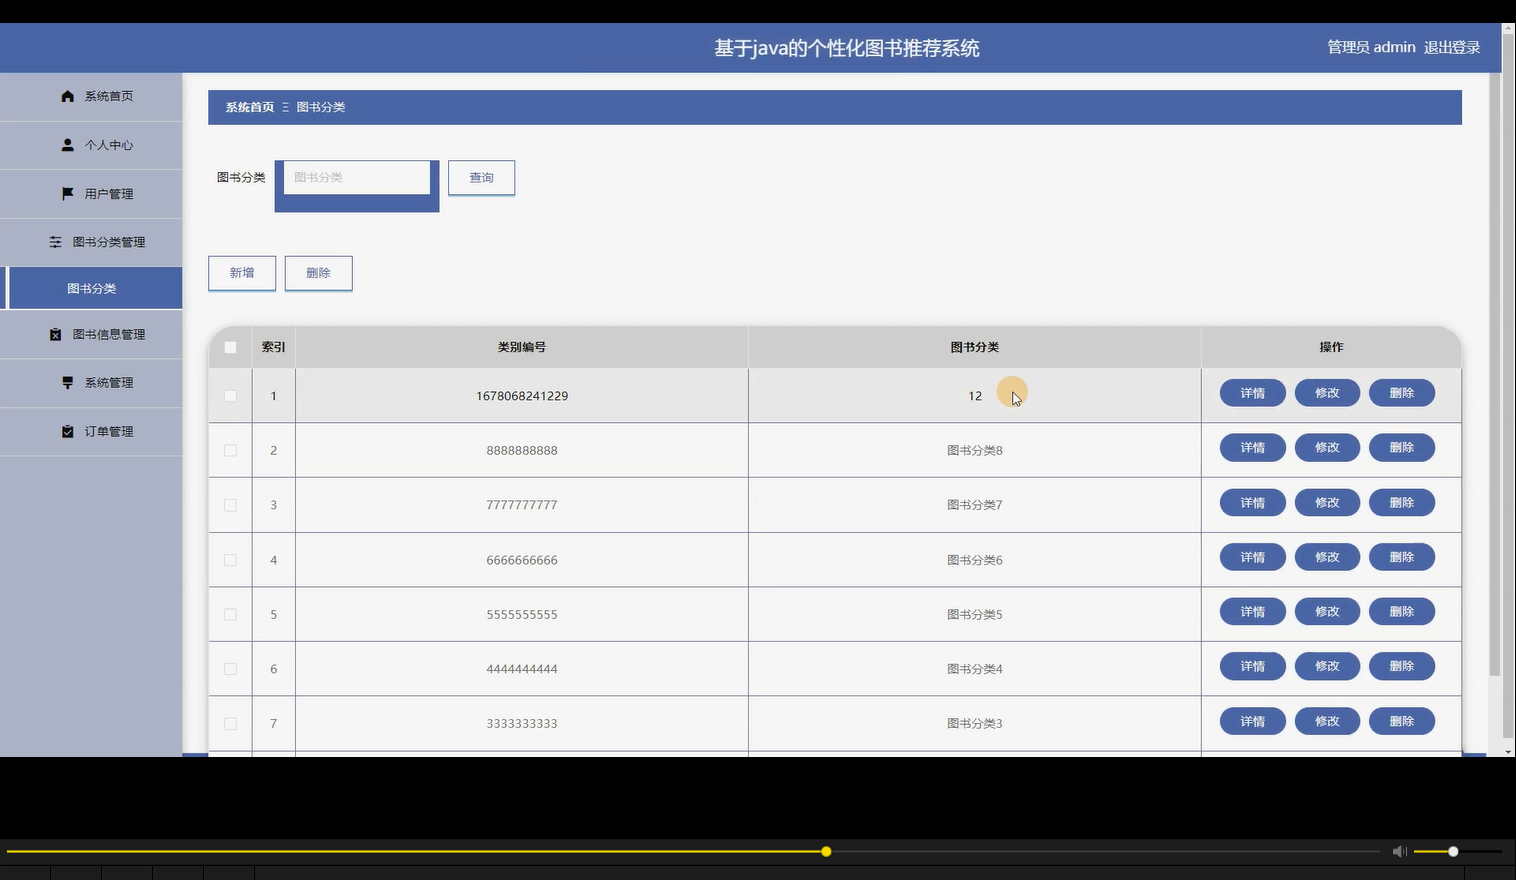Click the 系统管理 sidebar icon
The image size is (1516, 880).
pos(68,382)
